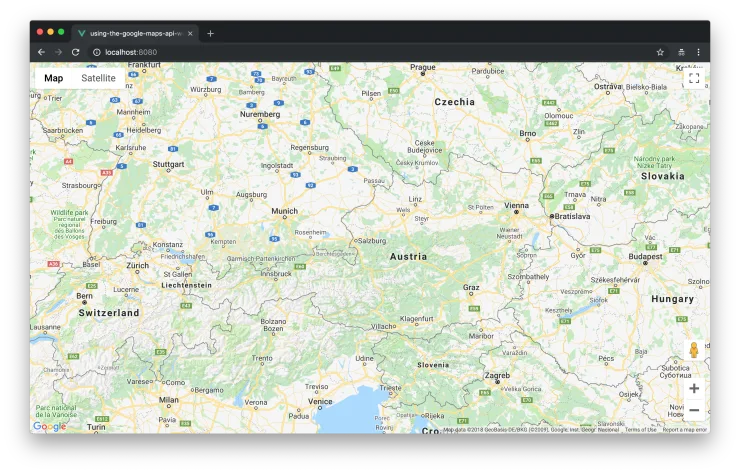Click the Google logo on the map
740x473 pixels.
pos(49,426)
